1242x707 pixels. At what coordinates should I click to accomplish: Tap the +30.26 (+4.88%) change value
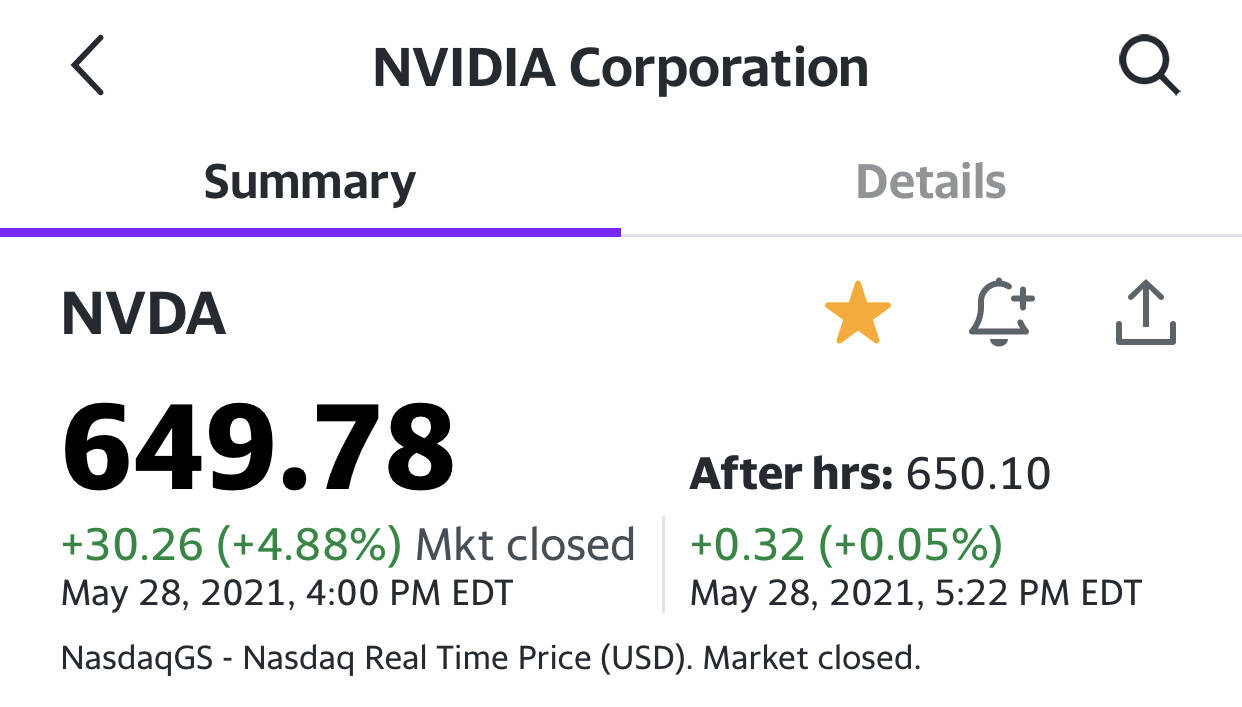(232, 544)
